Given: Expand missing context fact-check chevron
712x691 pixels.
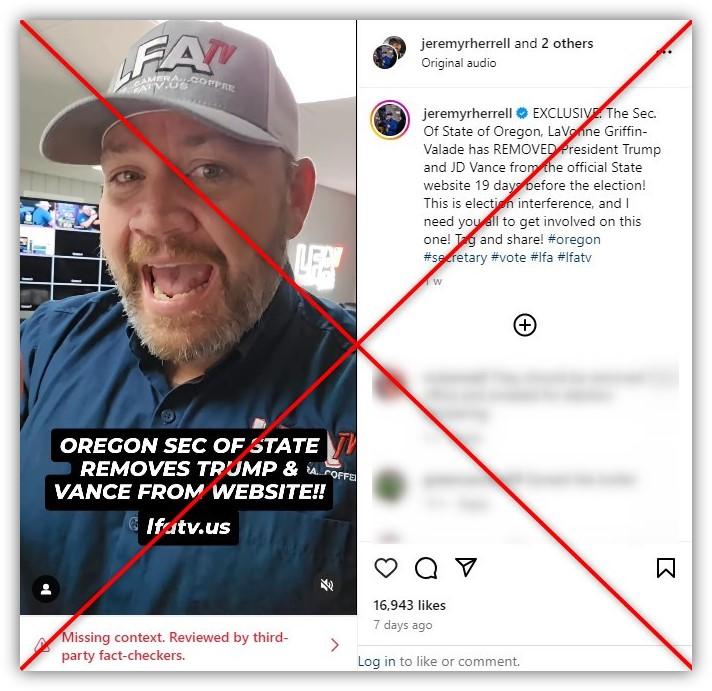Looking at the screenshot, I should (335, 645).
